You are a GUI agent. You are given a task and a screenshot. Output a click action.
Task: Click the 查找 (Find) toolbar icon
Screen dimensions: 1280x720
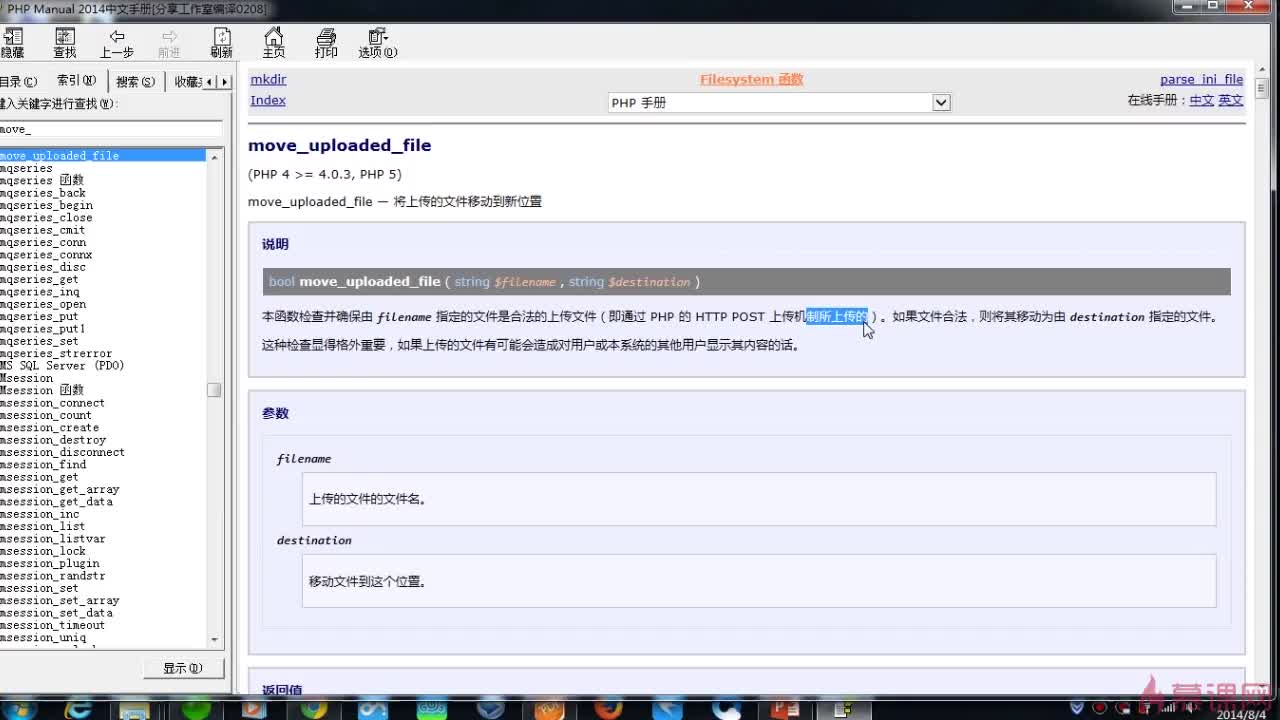65,43
